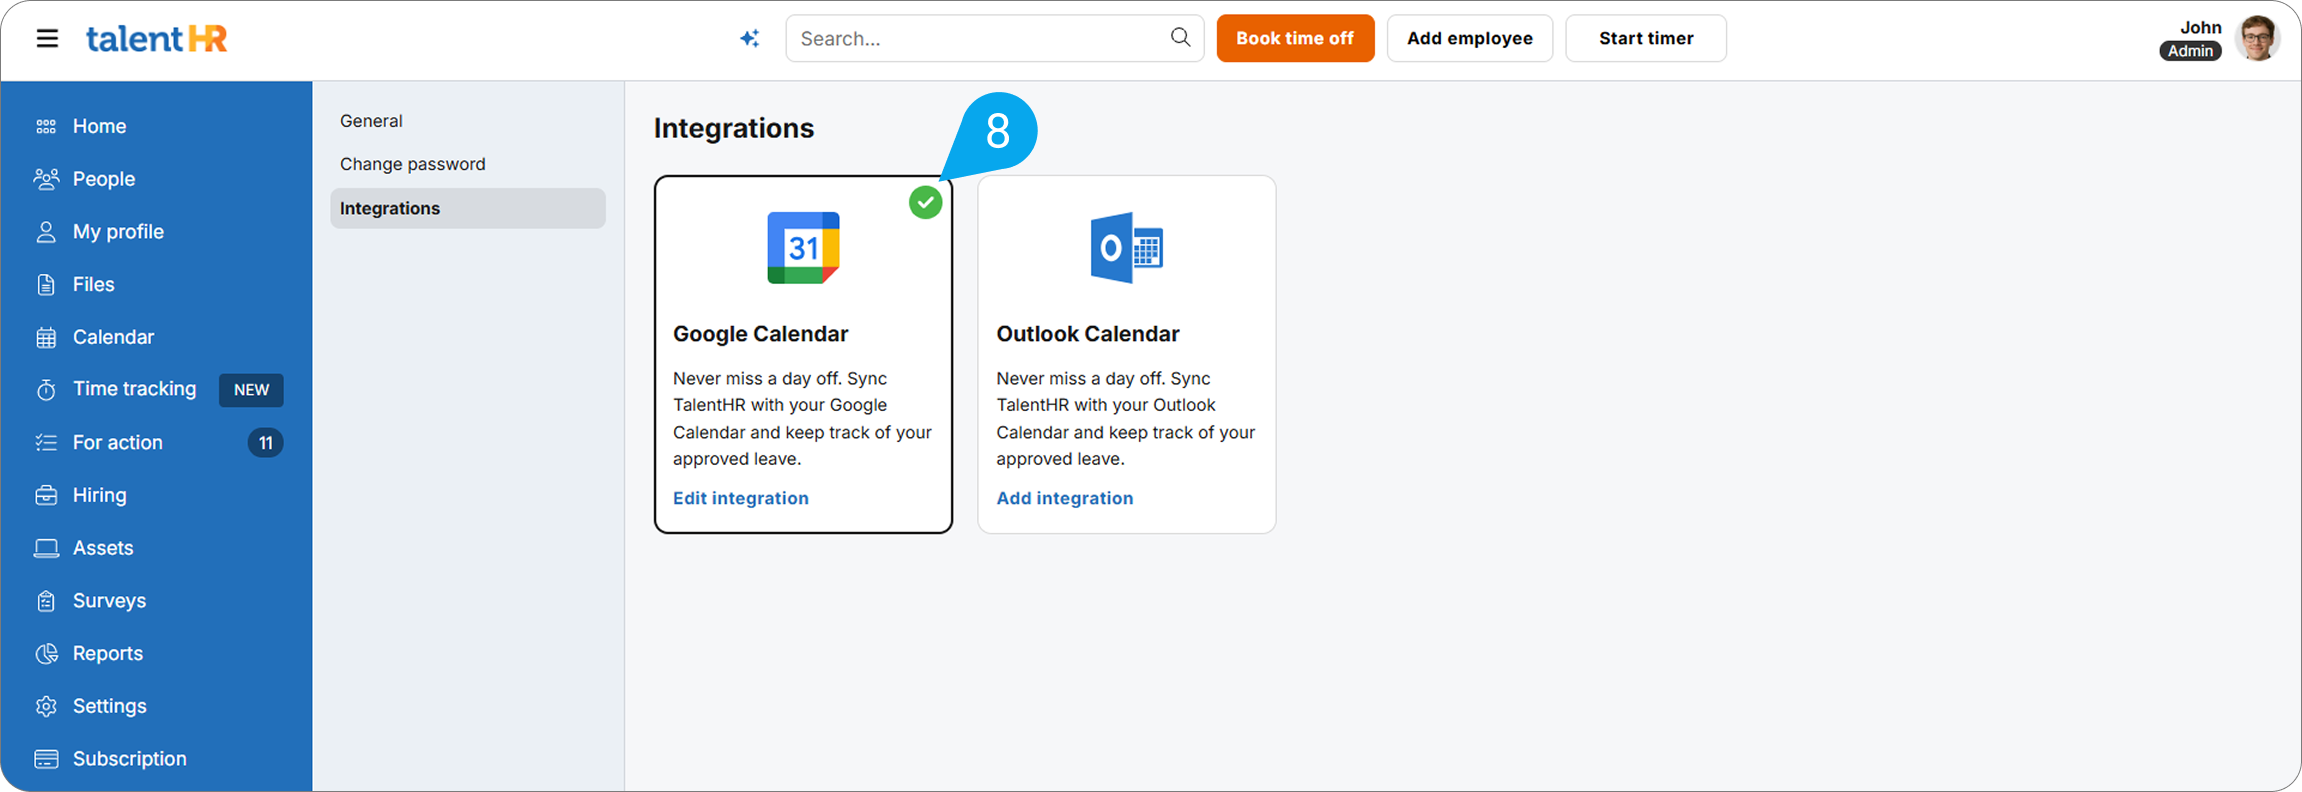2302x792 pixels.
Task: Click the Time tracking stopwatch icon
Action: [46, 390]
